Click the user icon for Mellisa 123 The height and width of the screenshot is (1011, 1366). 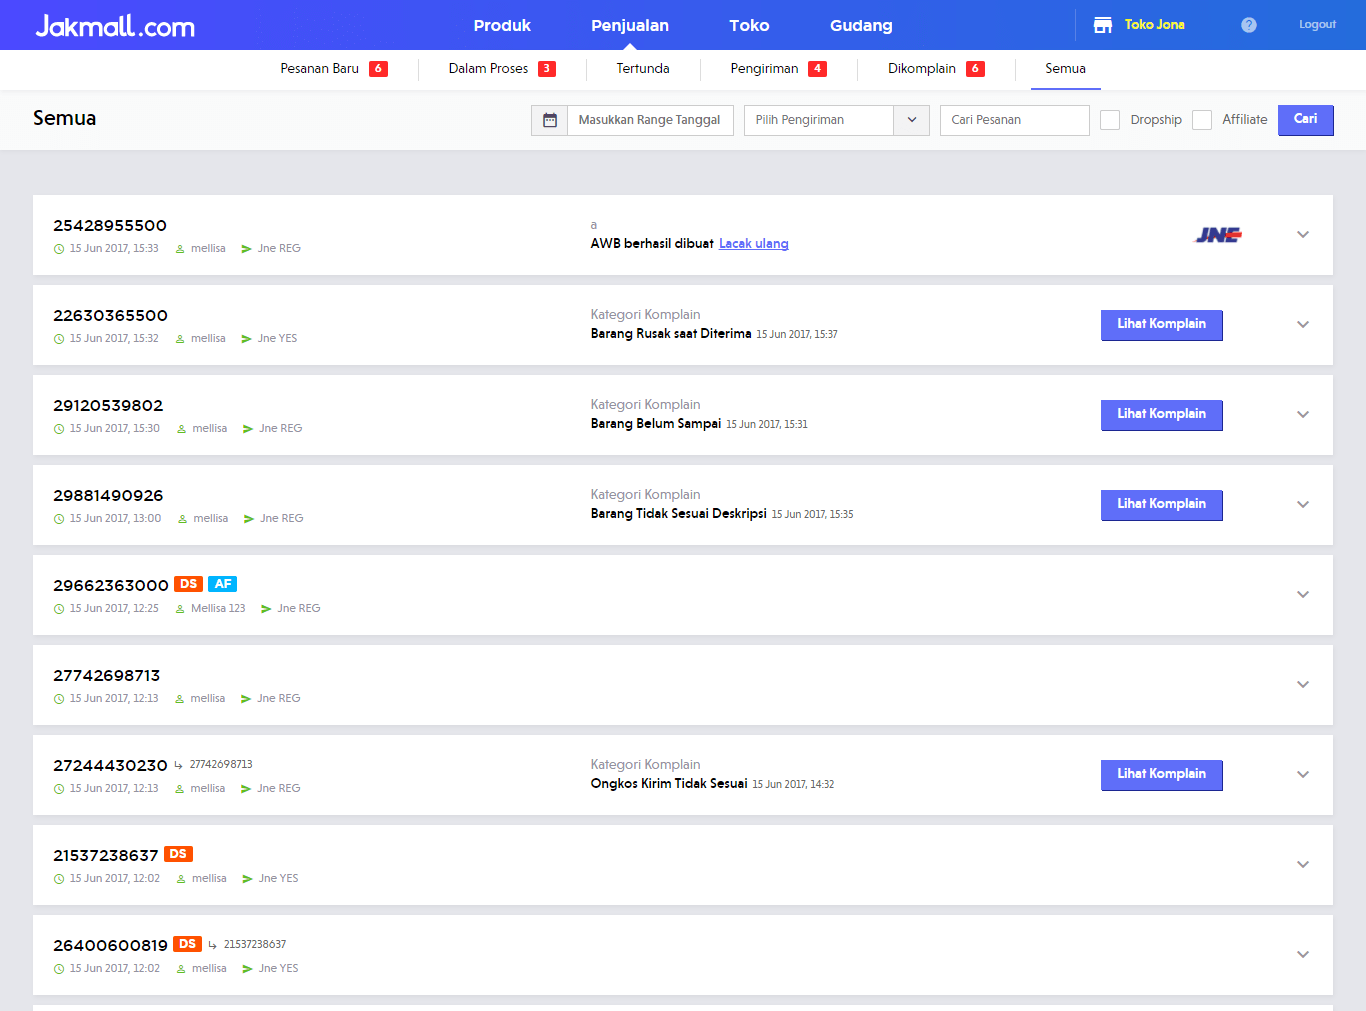[180, 609]
